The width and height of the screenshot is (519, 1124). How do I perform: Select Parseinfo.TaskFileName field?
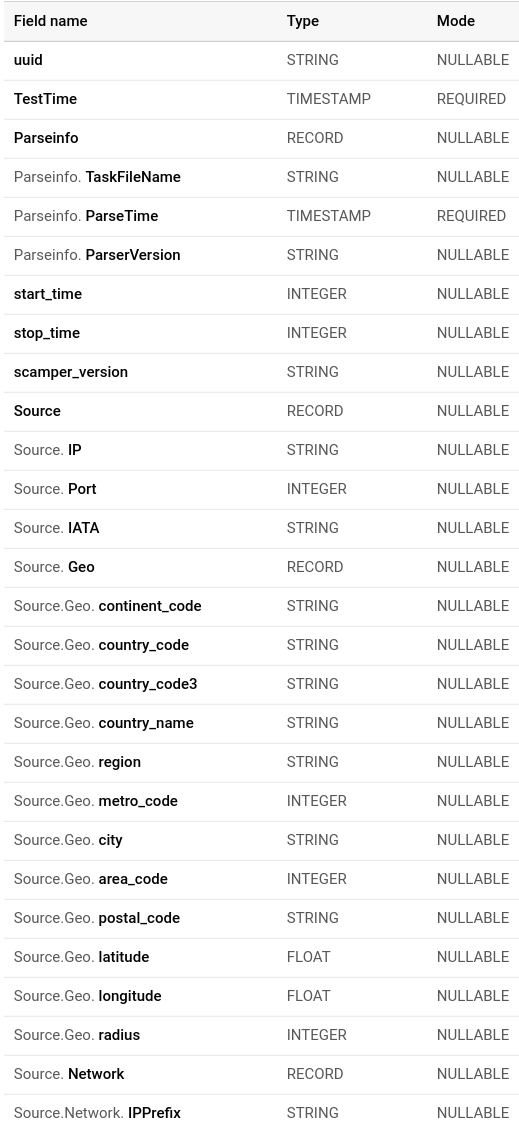[x=97, y=177]
